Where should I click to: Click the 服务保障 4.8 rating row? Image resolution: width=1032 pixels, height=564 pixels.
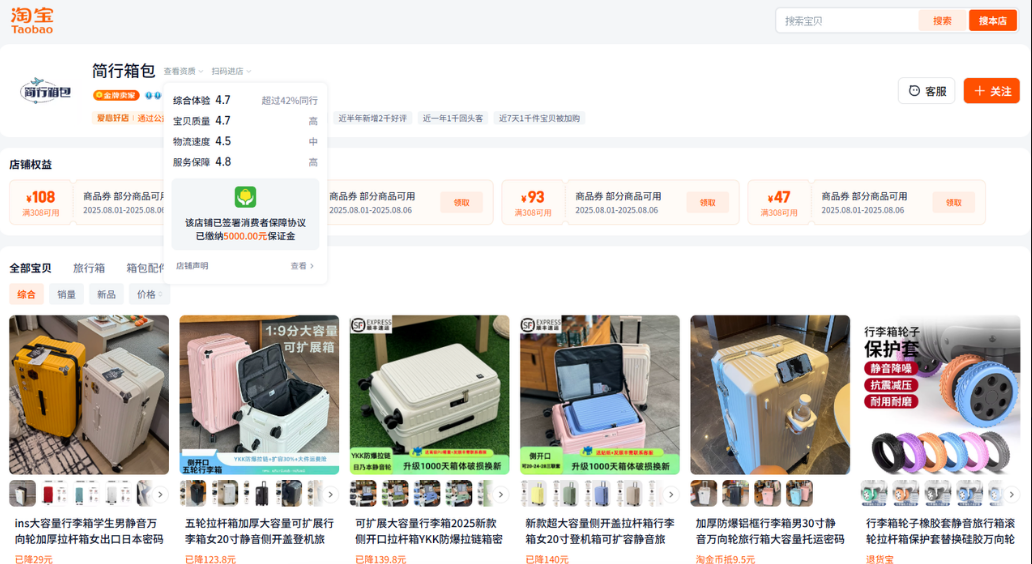click(x=245, y=162)
